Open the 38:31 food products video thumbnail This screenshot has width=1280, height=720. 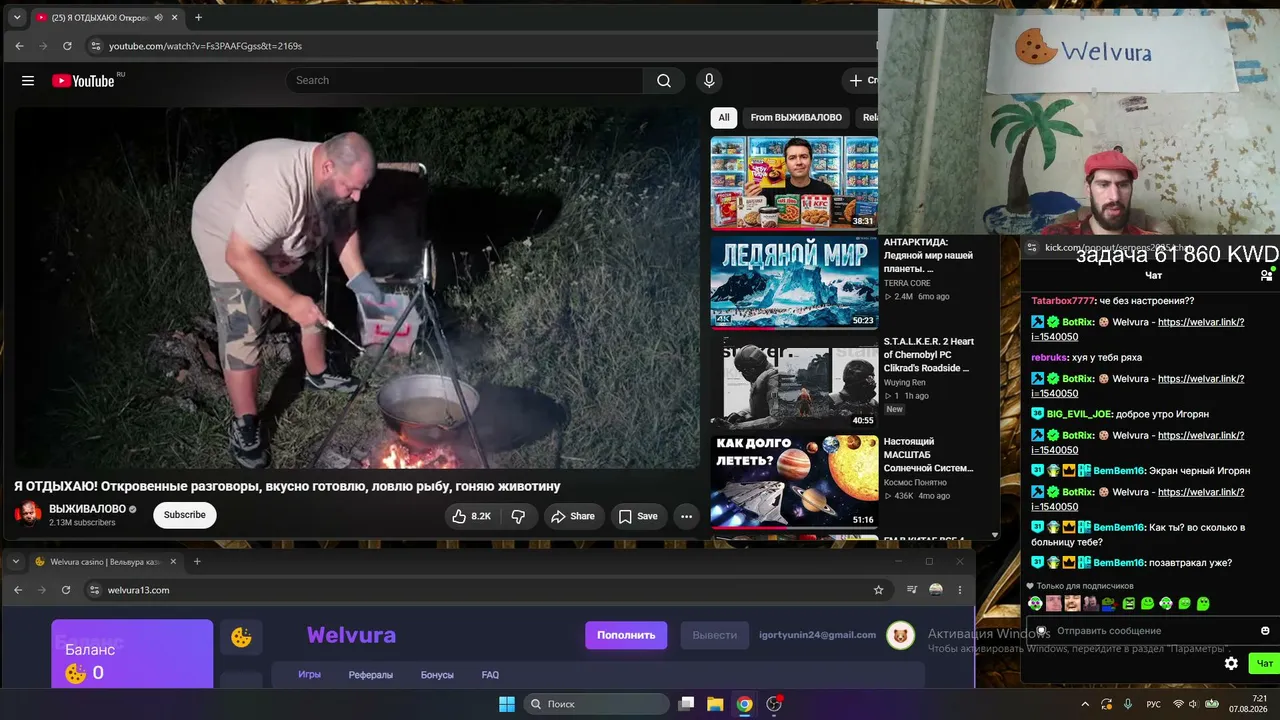794,183
